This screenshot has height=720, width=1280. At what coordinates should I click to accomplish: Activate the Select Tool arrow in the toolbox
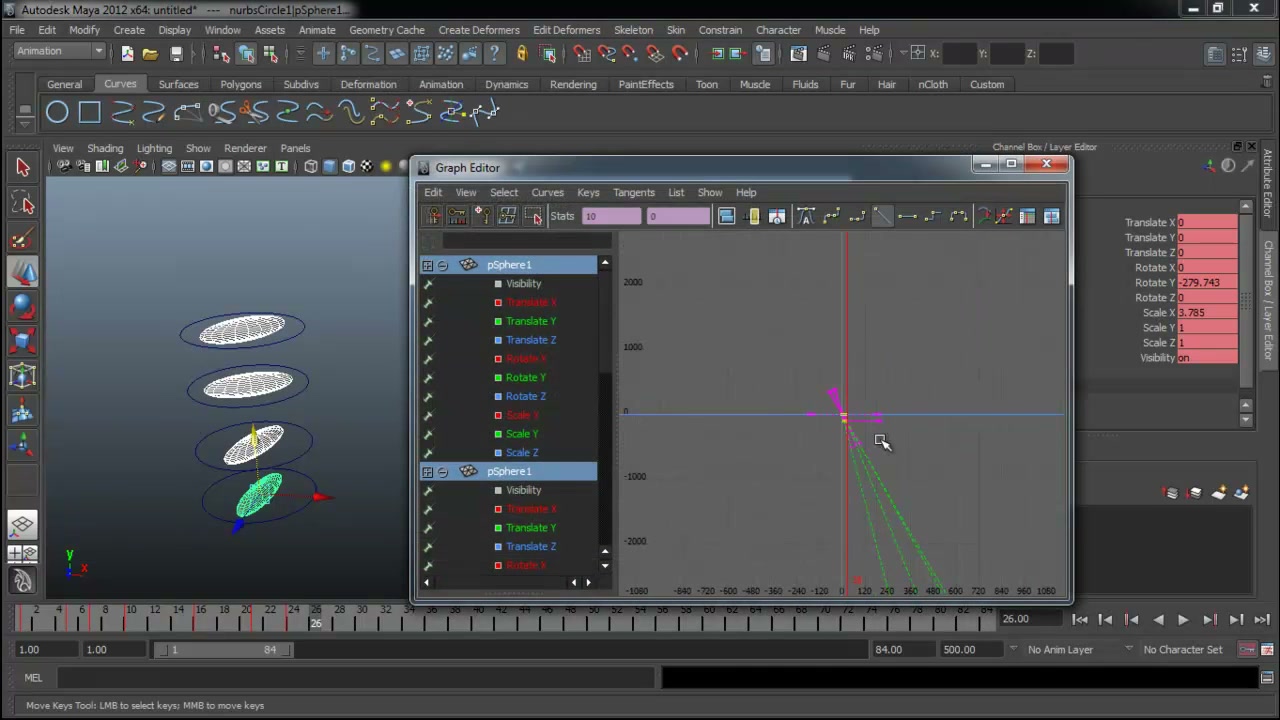23,167
